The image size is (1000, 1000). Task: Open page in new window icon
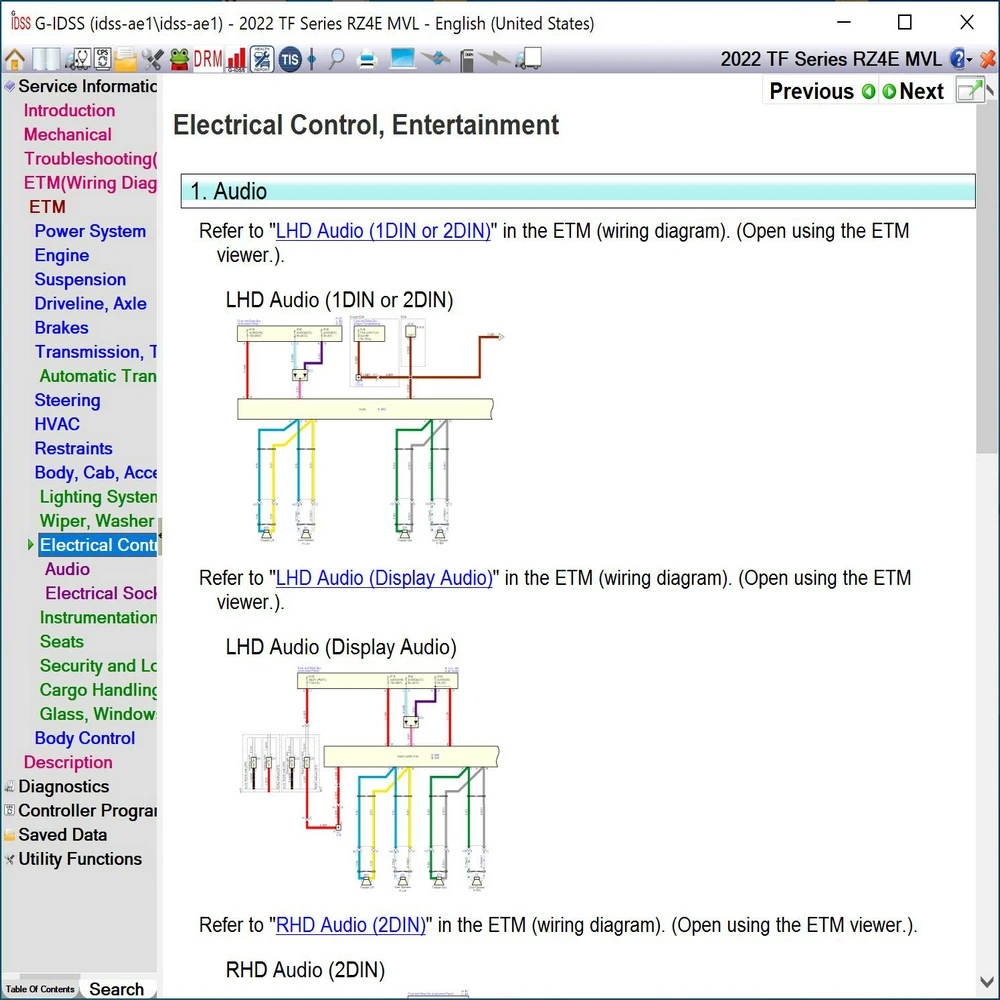[970, 91]
